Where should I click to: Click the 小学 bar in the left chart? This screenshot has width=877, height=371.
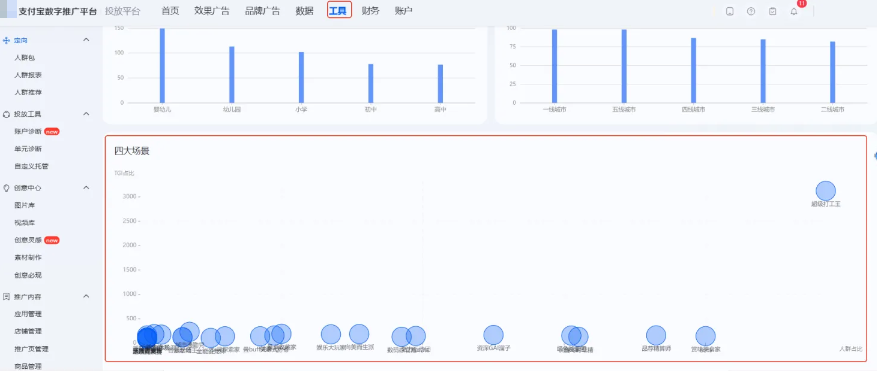[301, 78]
